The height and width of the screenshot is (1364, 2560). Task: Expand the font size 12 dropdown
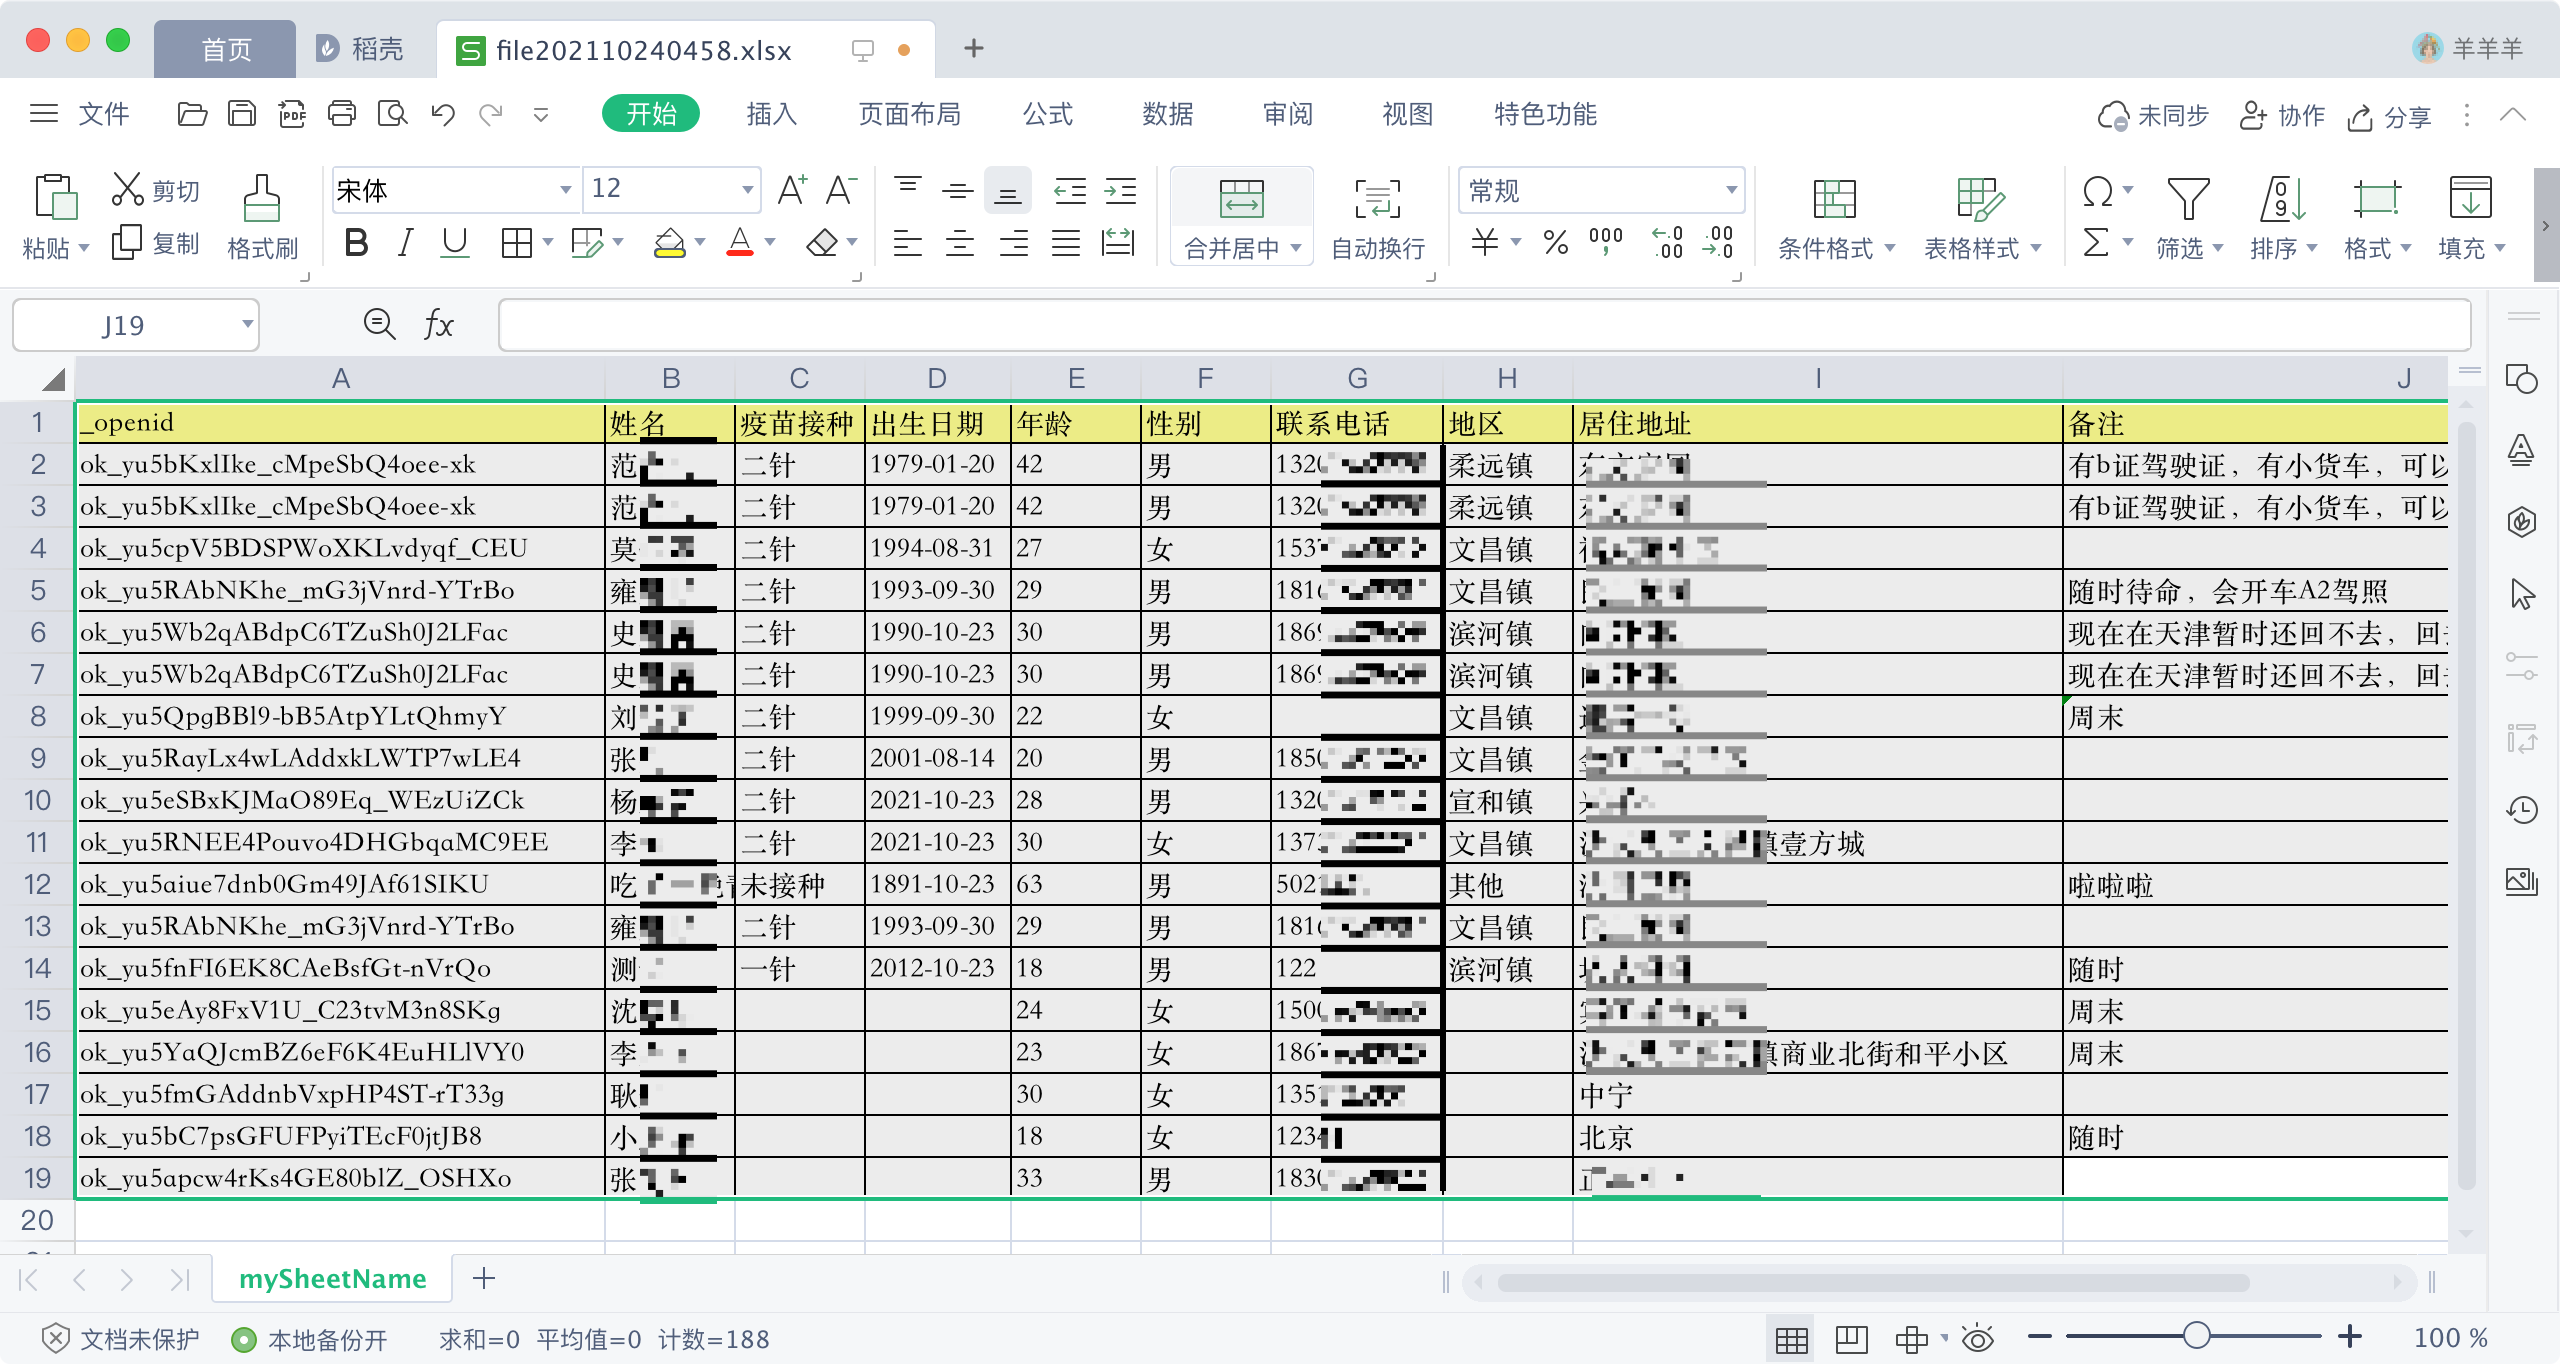point(747,189)
